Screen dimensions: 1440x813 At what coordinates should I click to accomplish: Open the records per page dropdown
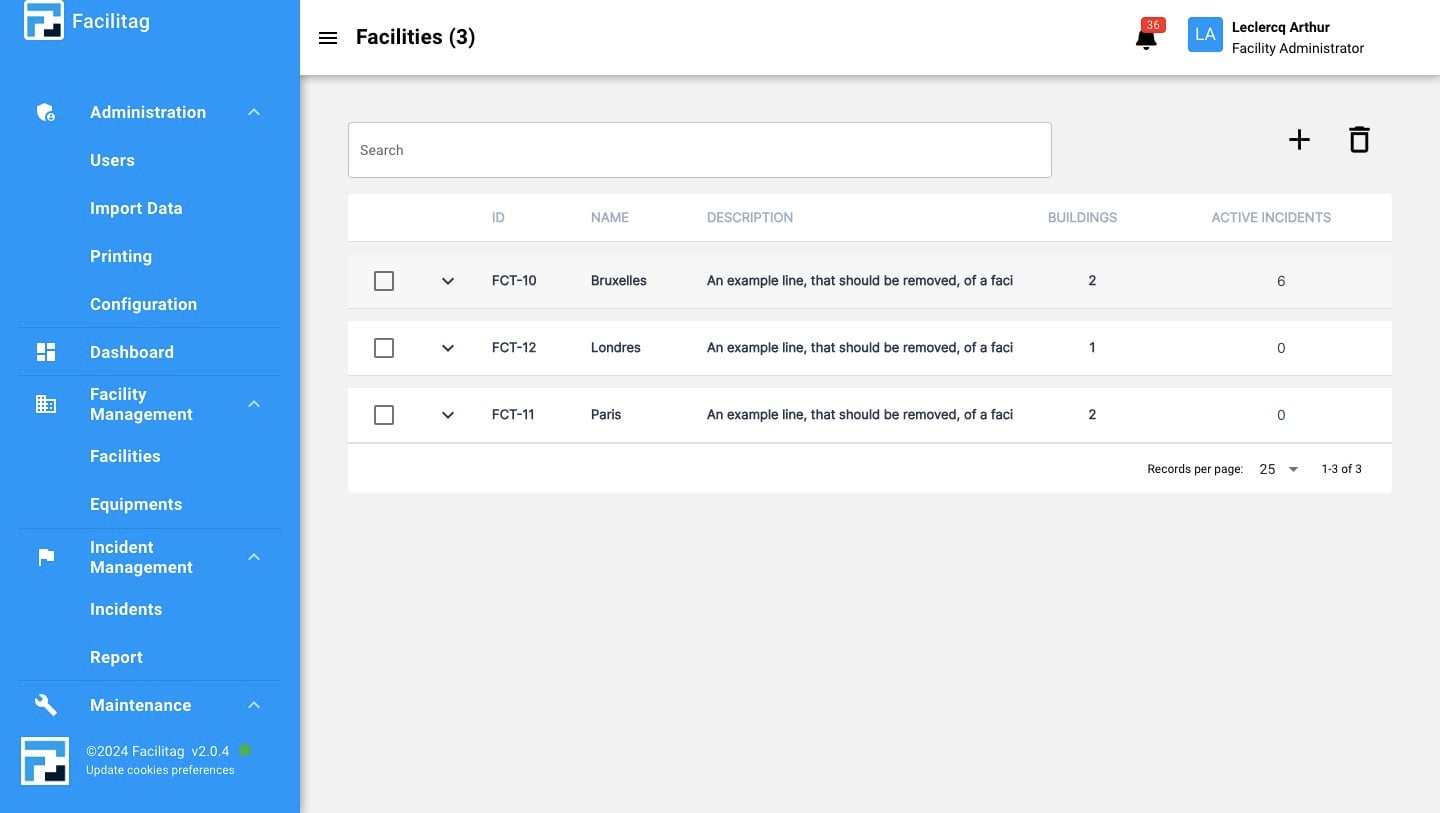(1278, 469)
